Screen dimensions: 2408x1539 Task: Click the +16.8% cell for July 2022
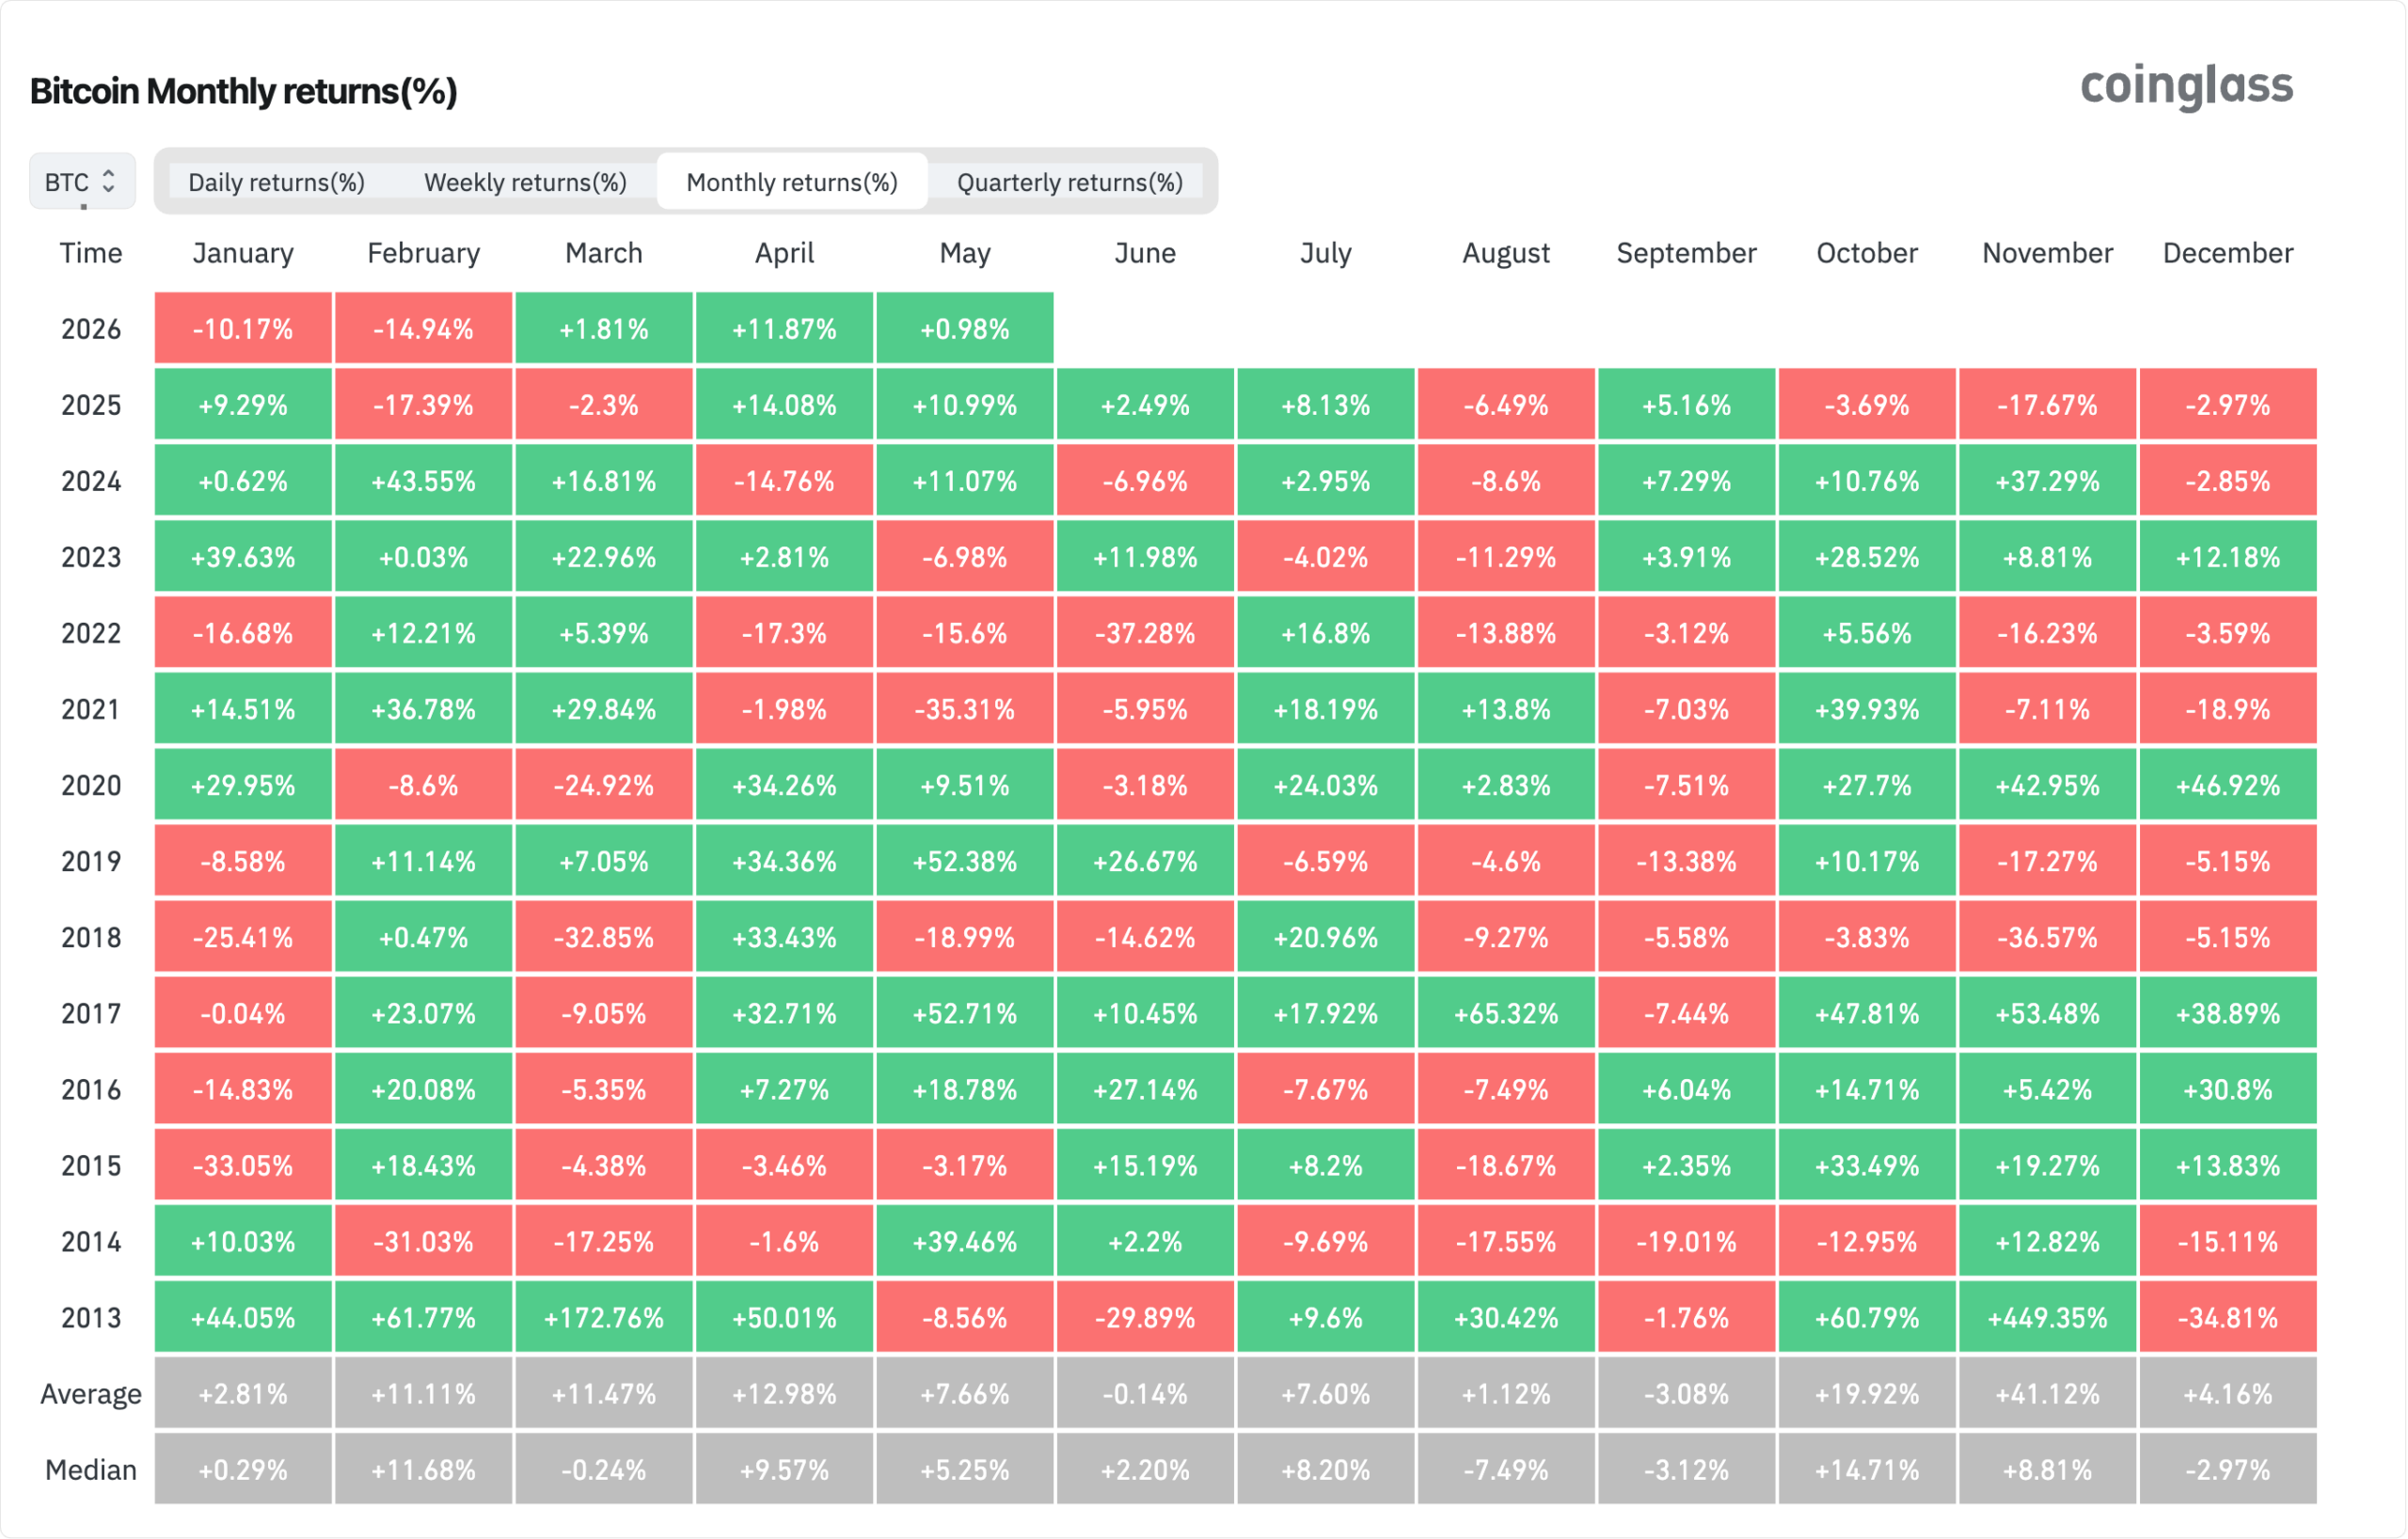click(1326, 632)
